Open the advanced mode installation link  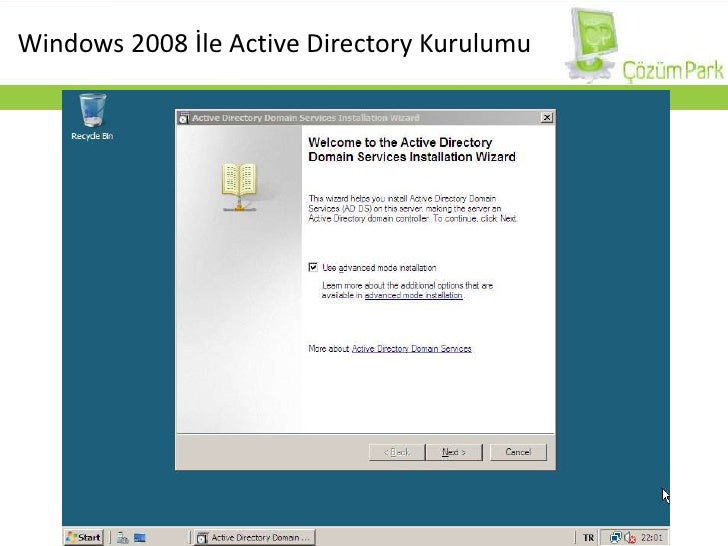[x=413, y=295]
